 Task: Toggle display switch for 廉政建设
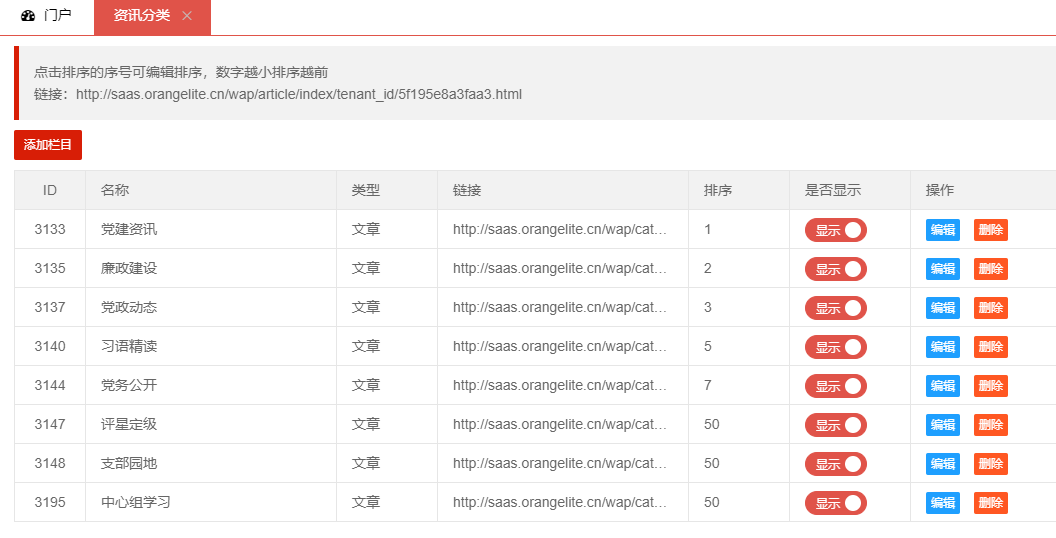coord(835,269)
